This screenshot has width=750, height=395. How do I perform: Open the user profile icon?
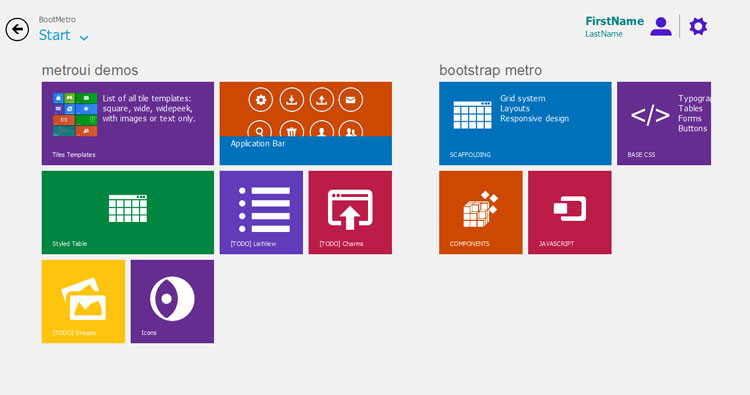[661, 27]
